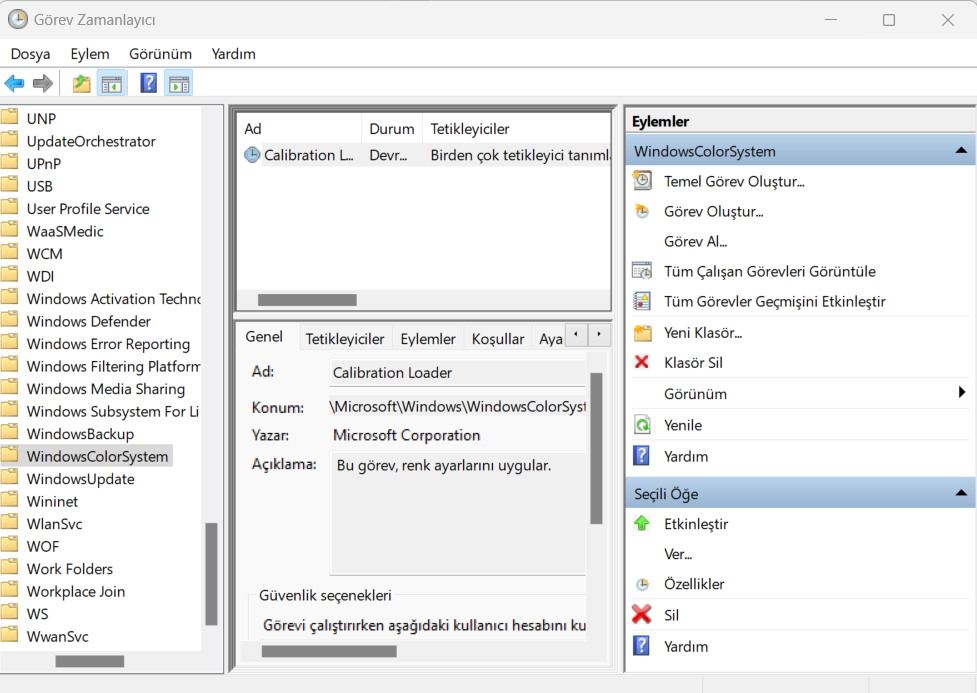Switch to the Koşullar tab
The height and width of the screenshot is (693, 977).
tap(498, 338)
